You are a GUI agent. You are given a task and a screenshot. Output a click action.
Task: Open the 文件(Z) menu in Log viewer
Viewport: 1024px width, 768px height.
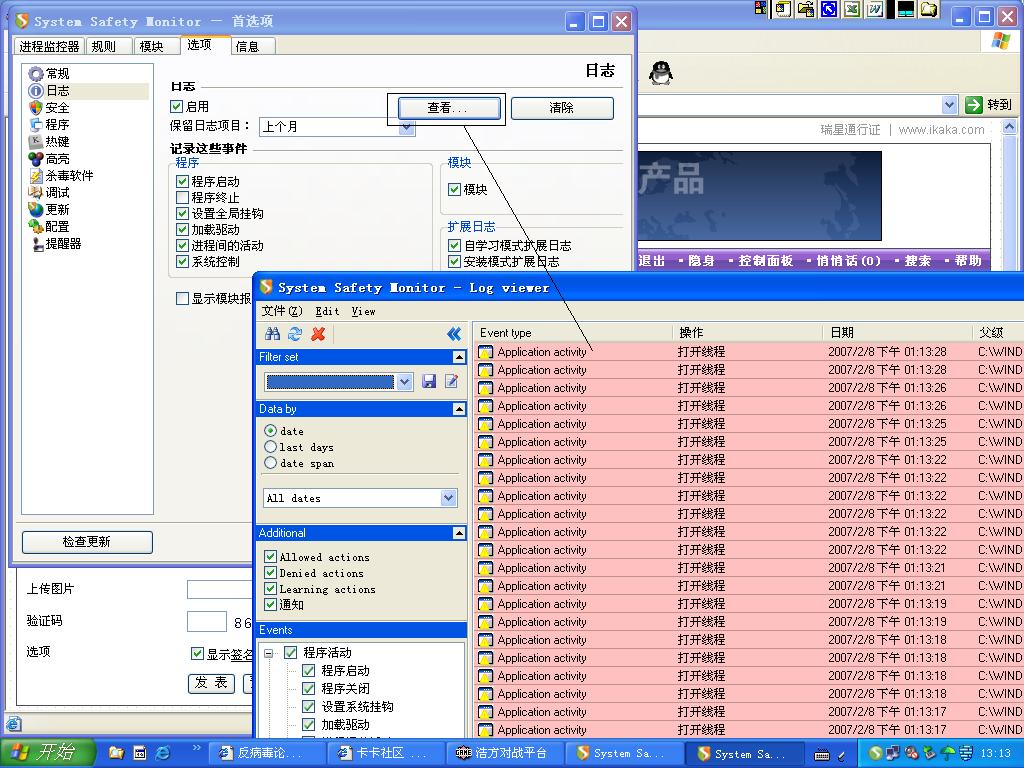(x=282, y=311)
